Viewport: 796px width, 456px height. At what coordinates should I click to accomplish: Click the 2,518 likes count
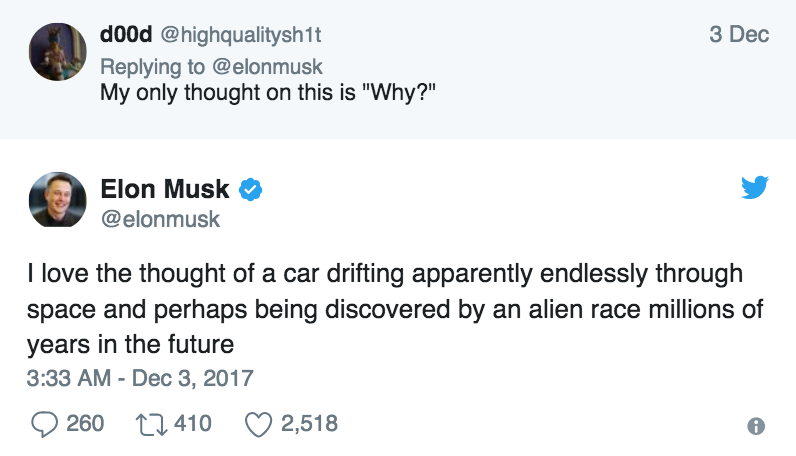click(309, 424)
